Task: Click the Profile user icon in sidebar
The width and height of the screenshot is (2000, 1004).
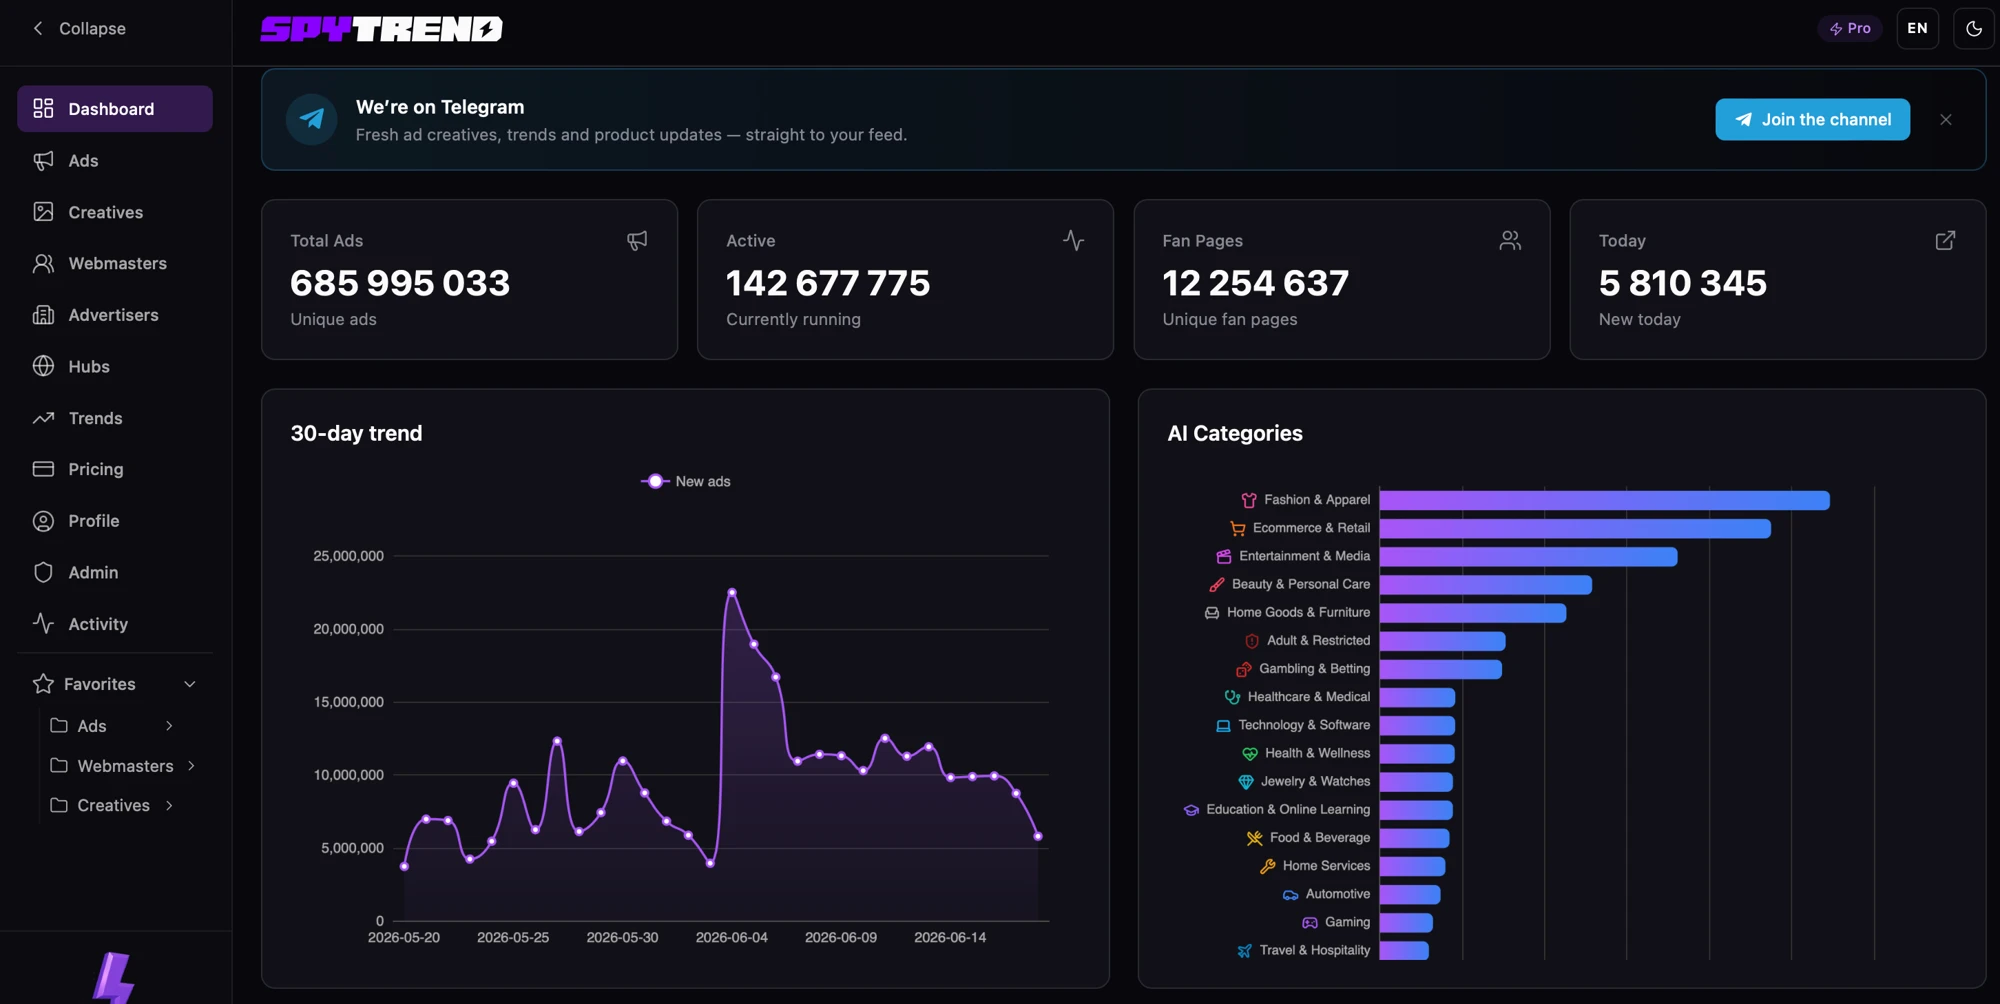Action: (43, 521)
